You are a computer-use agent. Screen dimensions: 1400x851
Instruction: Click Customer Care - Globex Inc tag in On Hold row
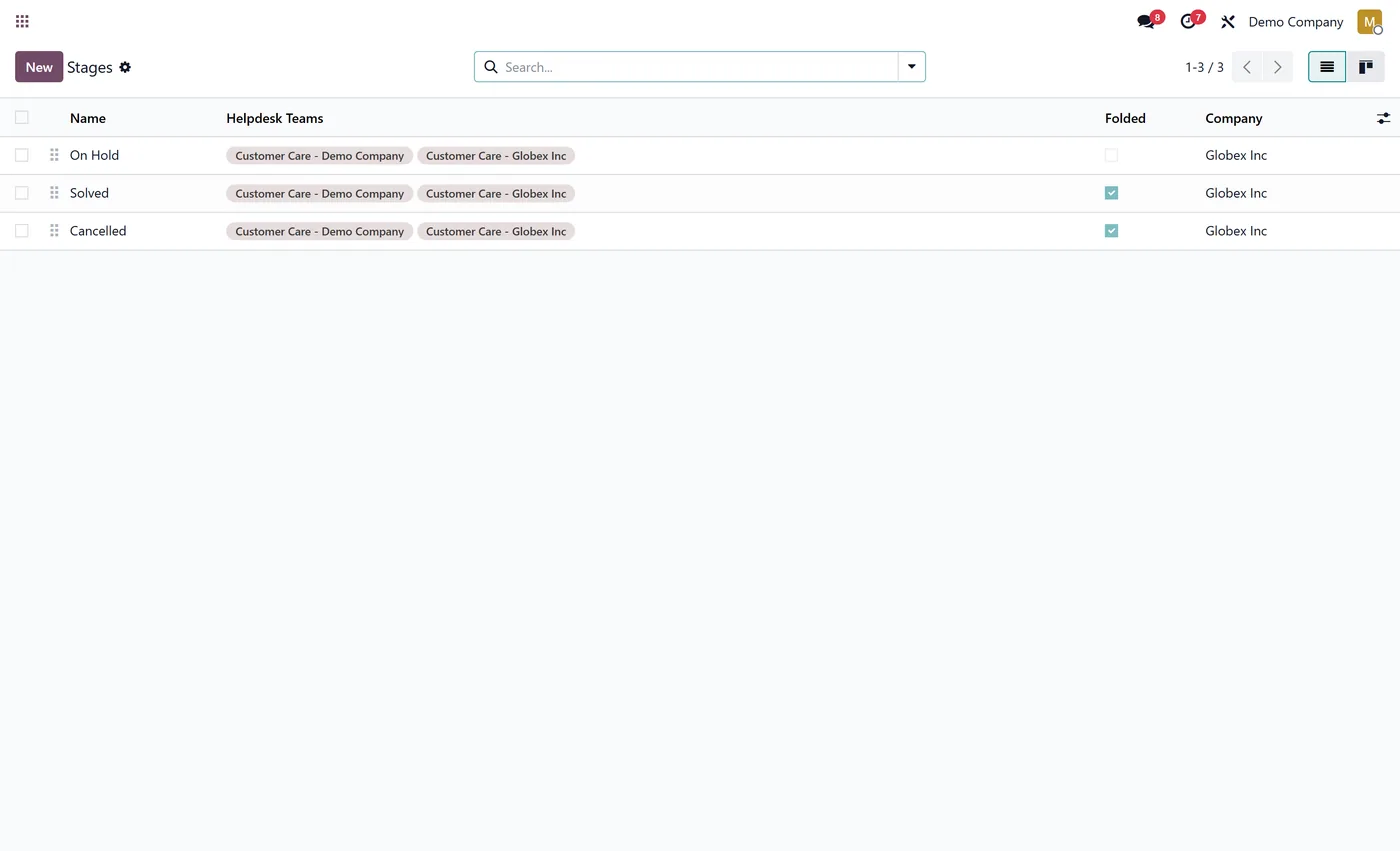coord(496,156)
